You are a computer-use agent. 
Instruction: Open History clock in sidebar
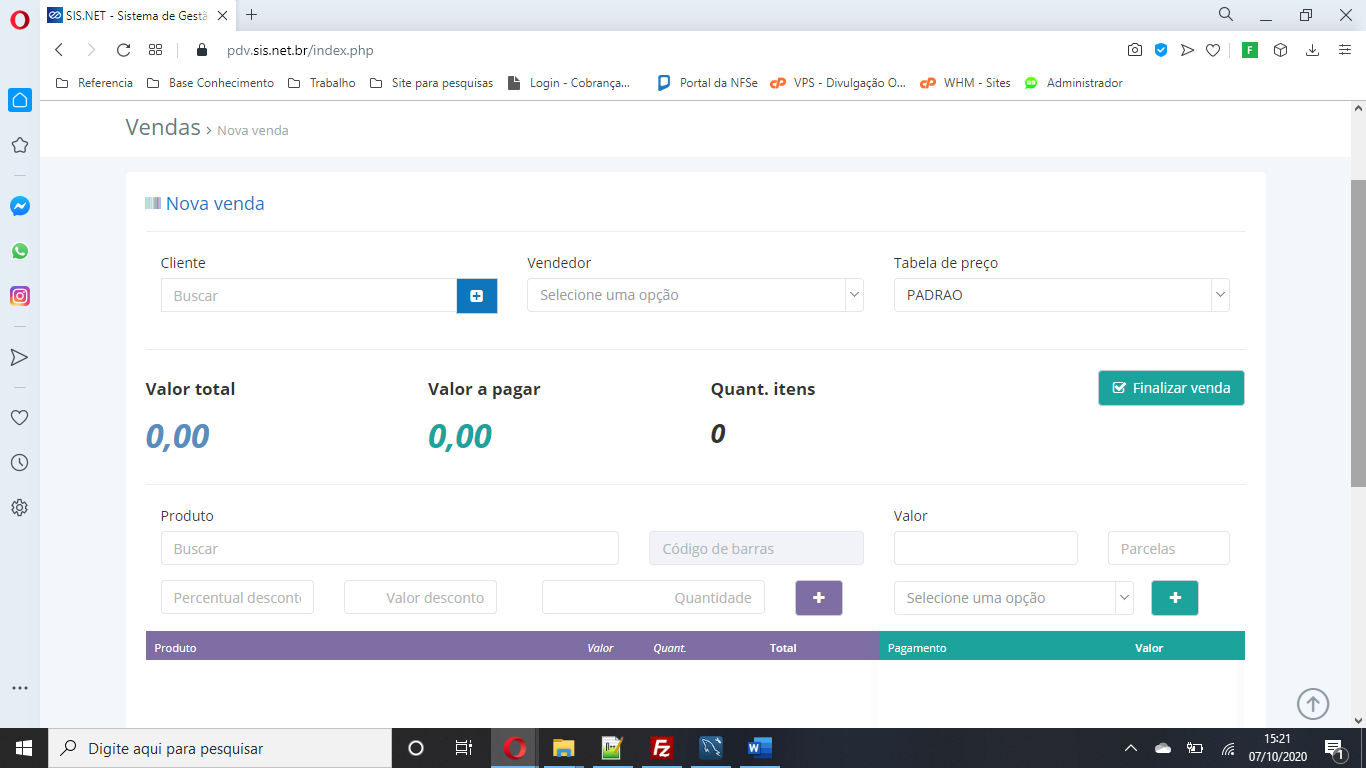click(19, 462)
